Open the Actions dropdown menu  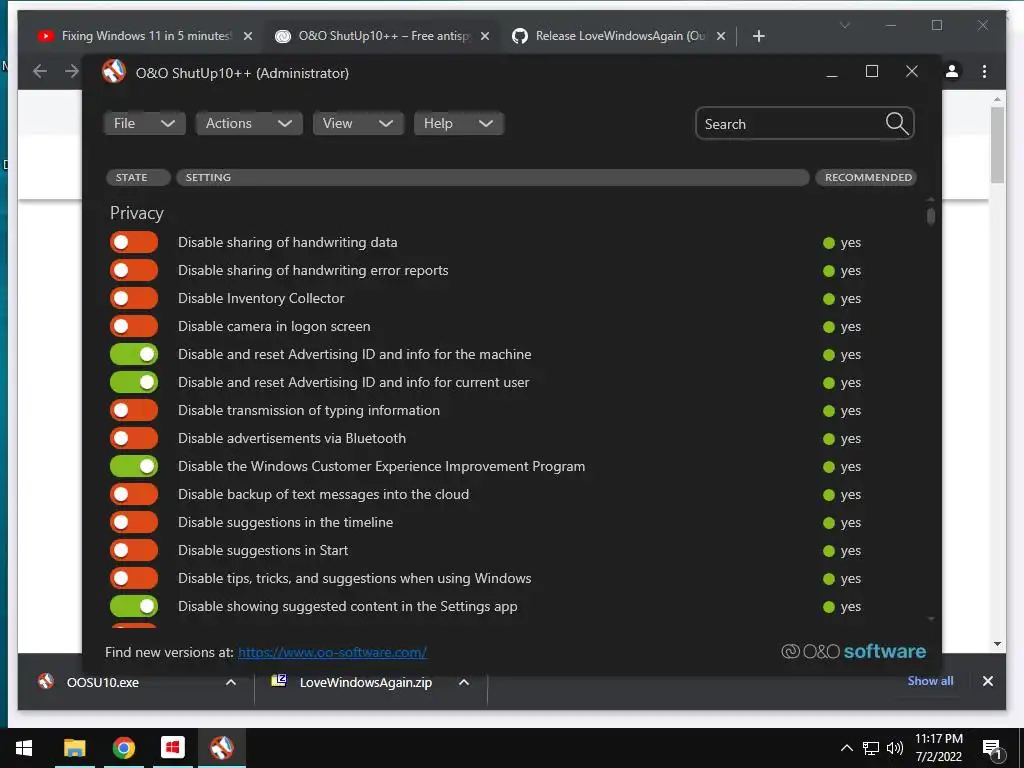[x=249, y=123]
